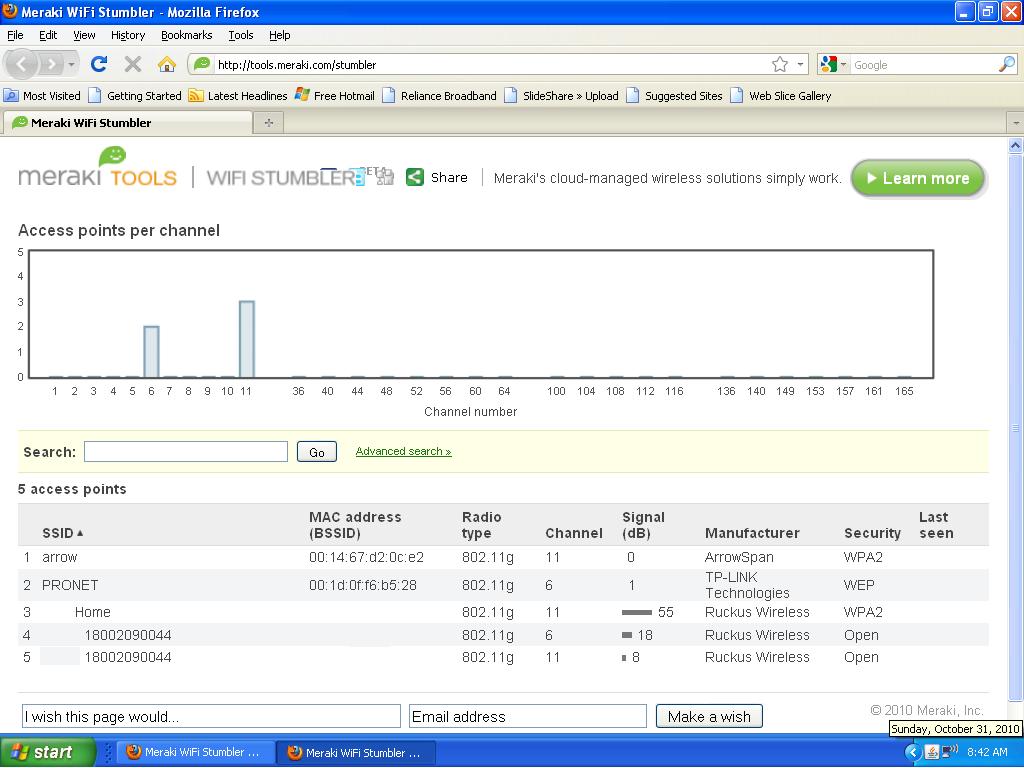Select the Meraki WiFi Stumbler tab
Screen dimensions: 1024x768
[127, 122]
